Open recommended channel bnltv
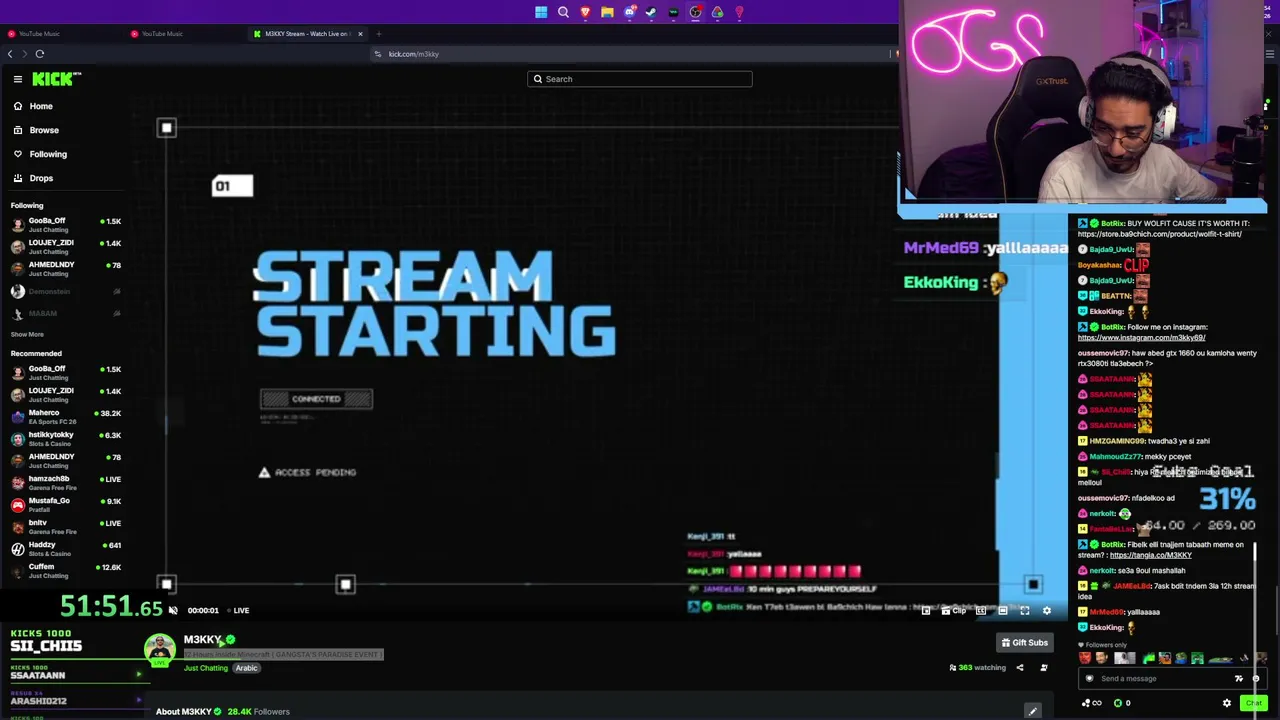The height and width of the screenshot is (720, 1280). pyautogui.click(x=65, y=526)
